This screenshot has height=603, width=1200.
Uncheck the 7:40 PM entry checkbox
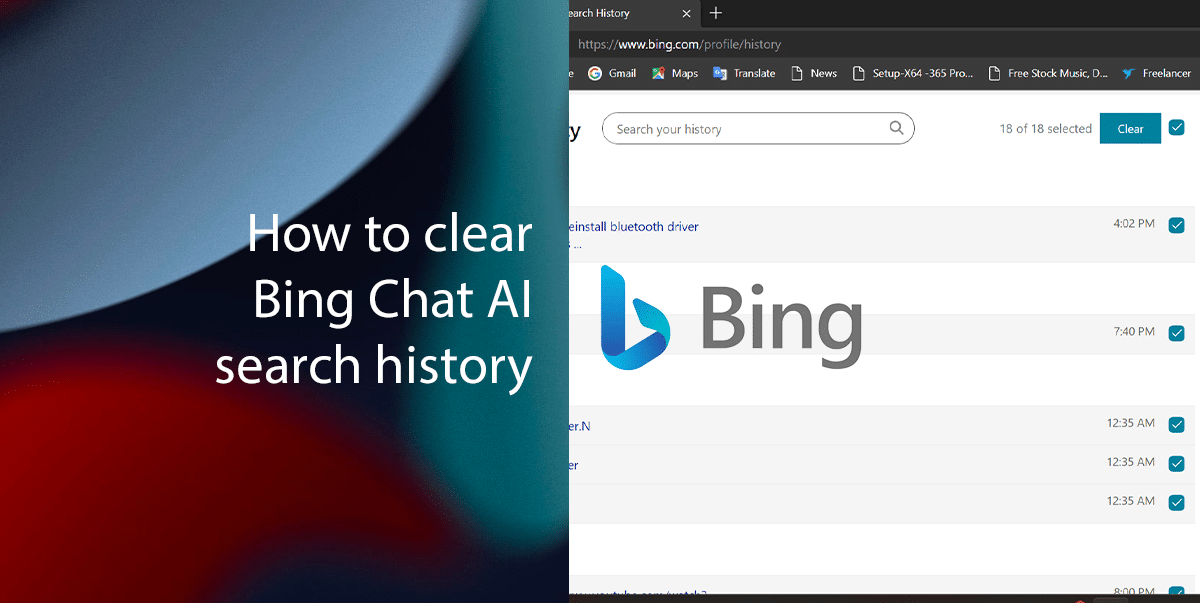click(x=1176, y=333)
